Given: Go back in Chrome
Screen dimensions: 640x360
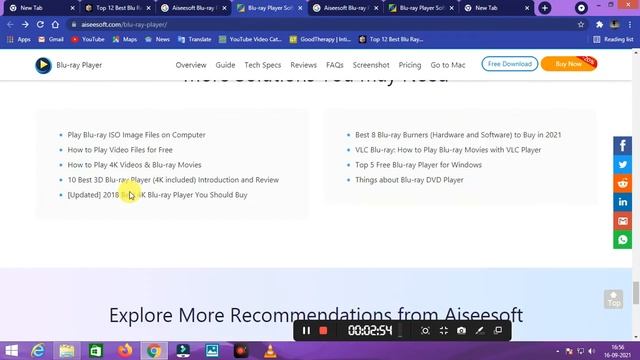Looking at the screenshot, I should (x=10, y=24).
